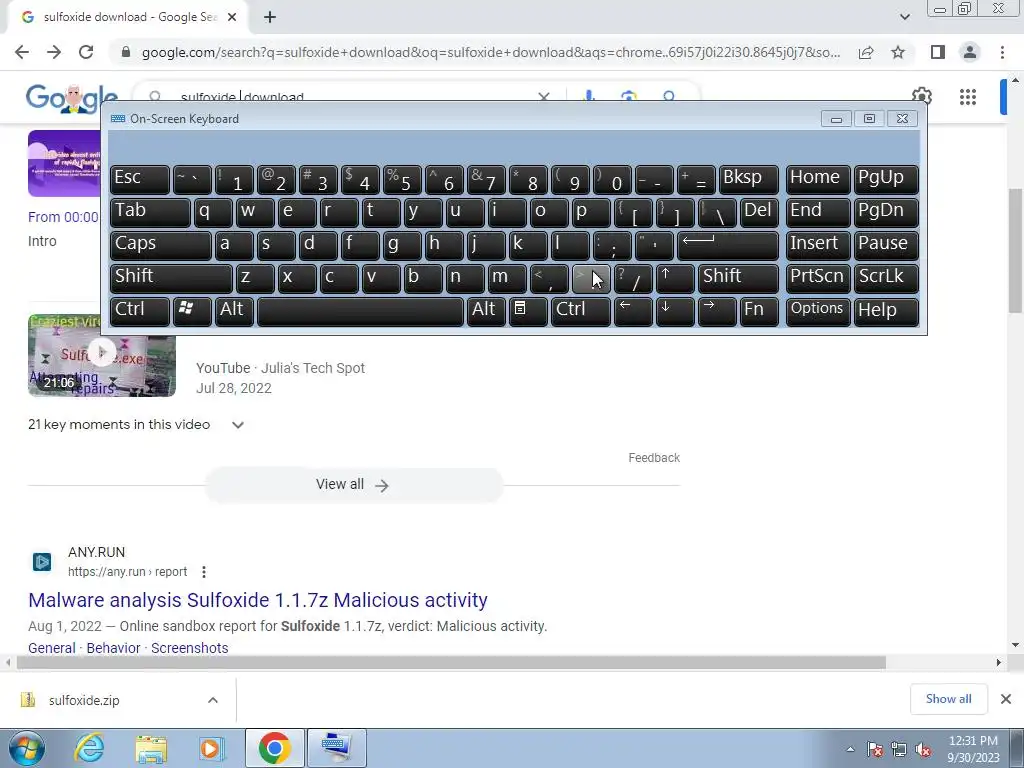Launch Internet Explorer from the taskbar
The image size is (1024, 768).
[x=89, y=748]
